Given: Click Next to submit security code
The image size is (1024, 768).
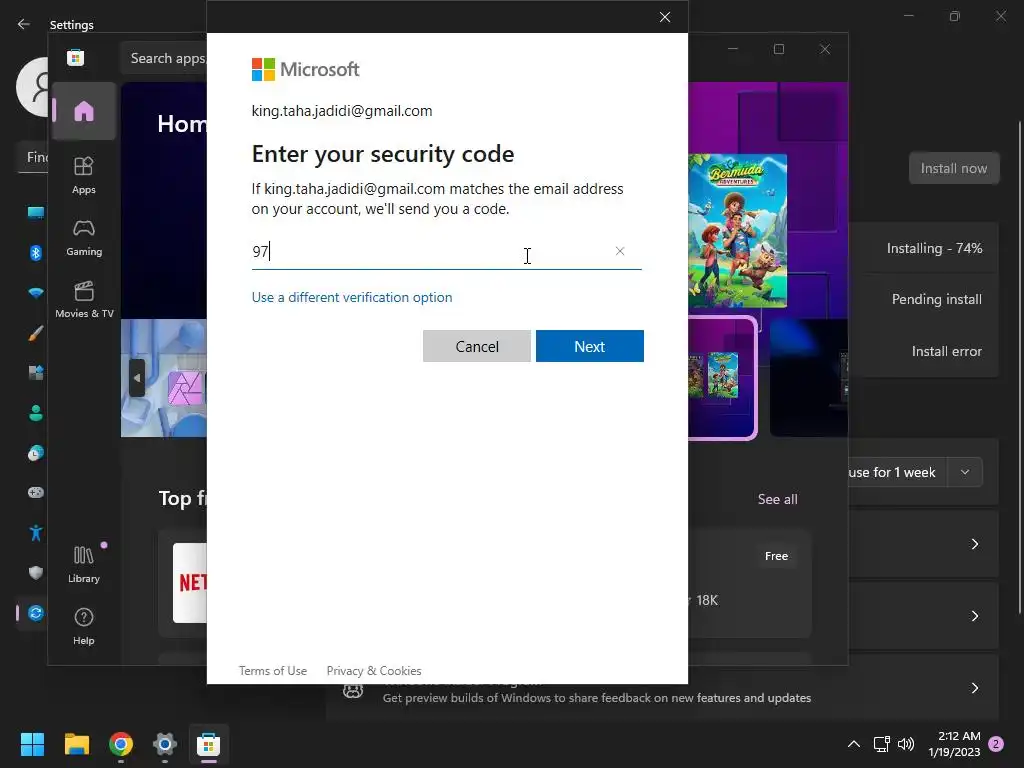Looking at the screenshot, I should pos(590,346).
